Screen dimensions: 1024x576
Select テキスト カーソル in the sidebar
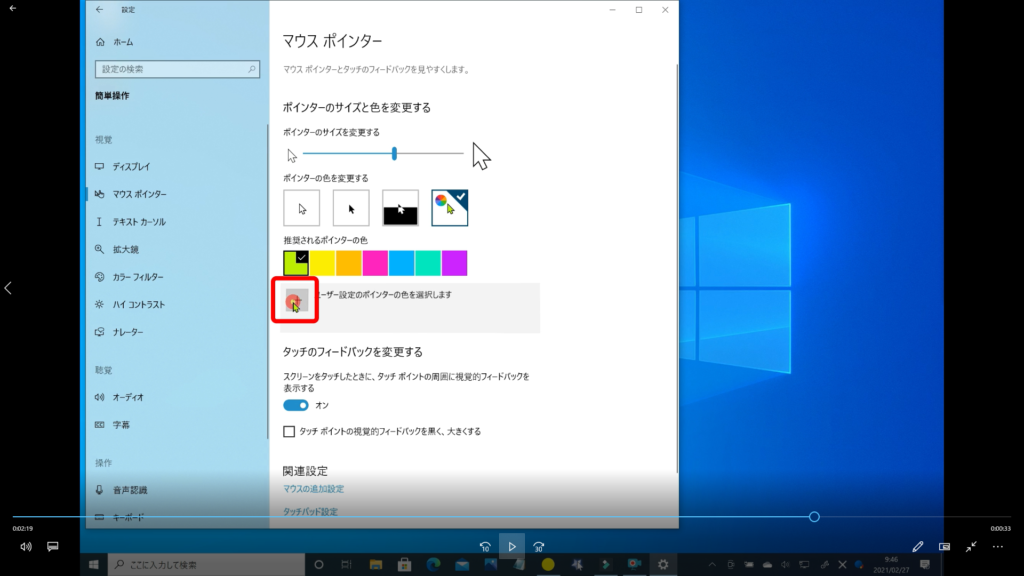point(138,222)
